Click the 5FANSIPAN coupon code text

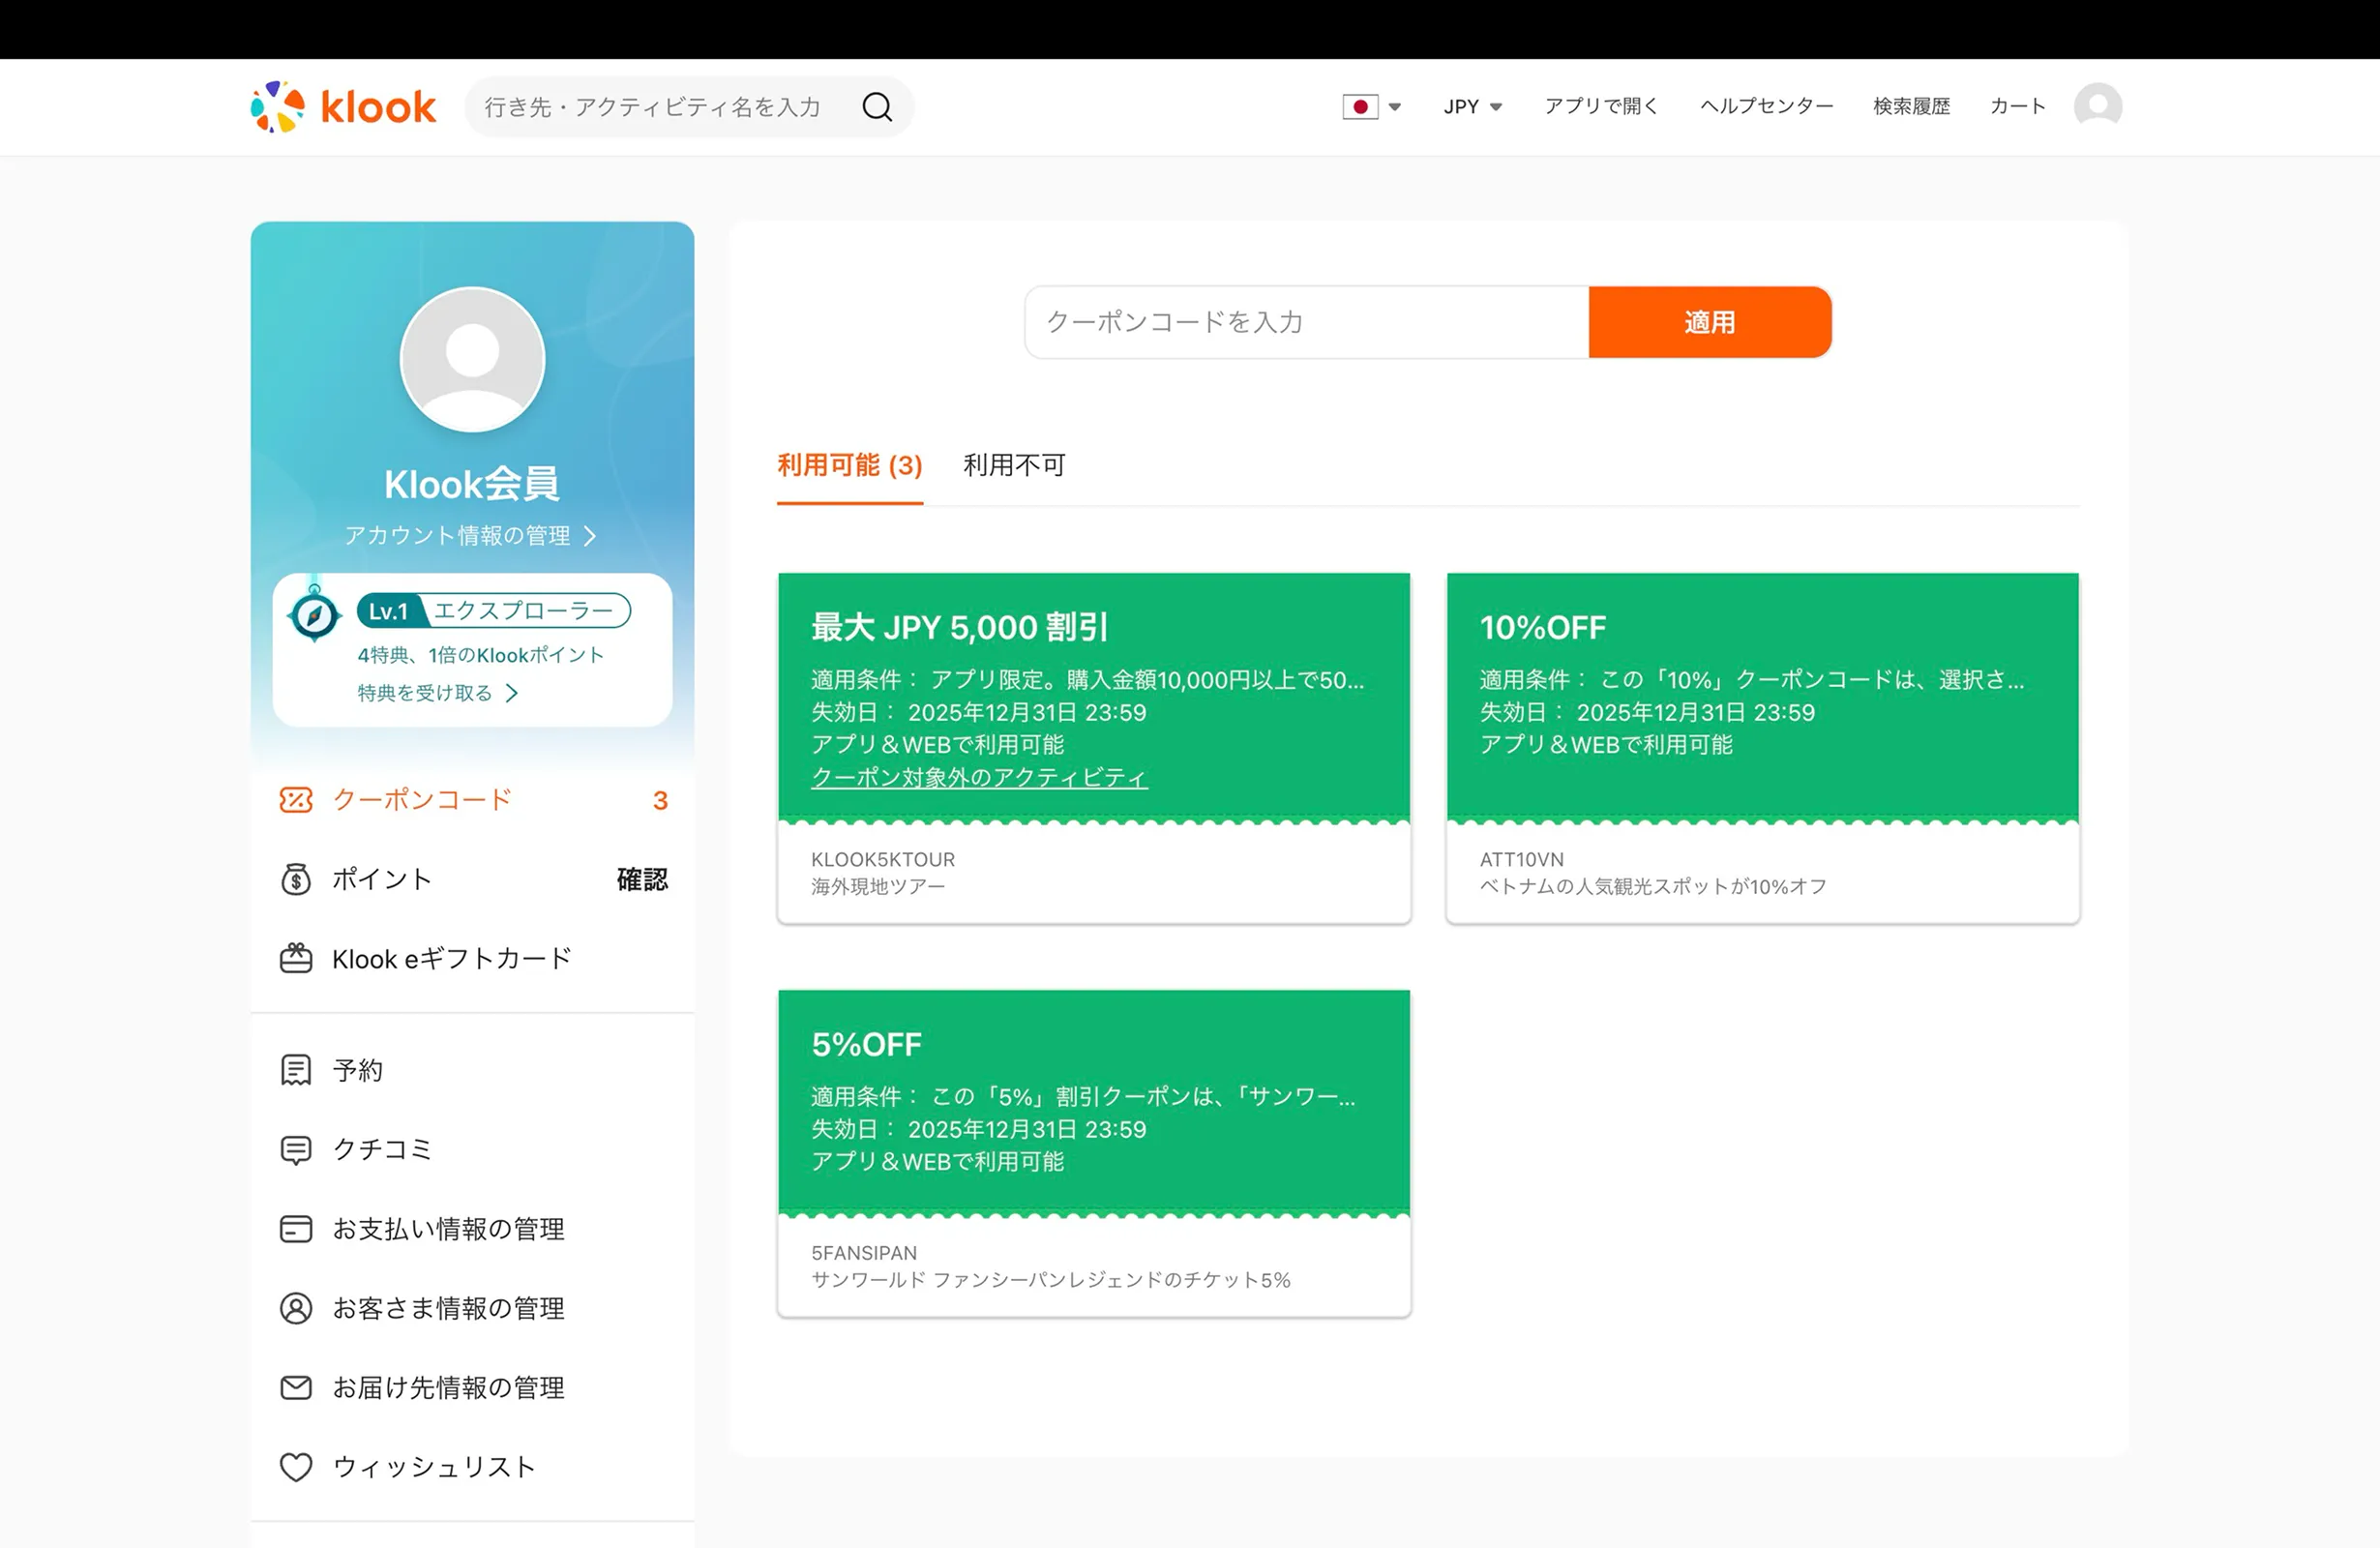point(864,1253)
